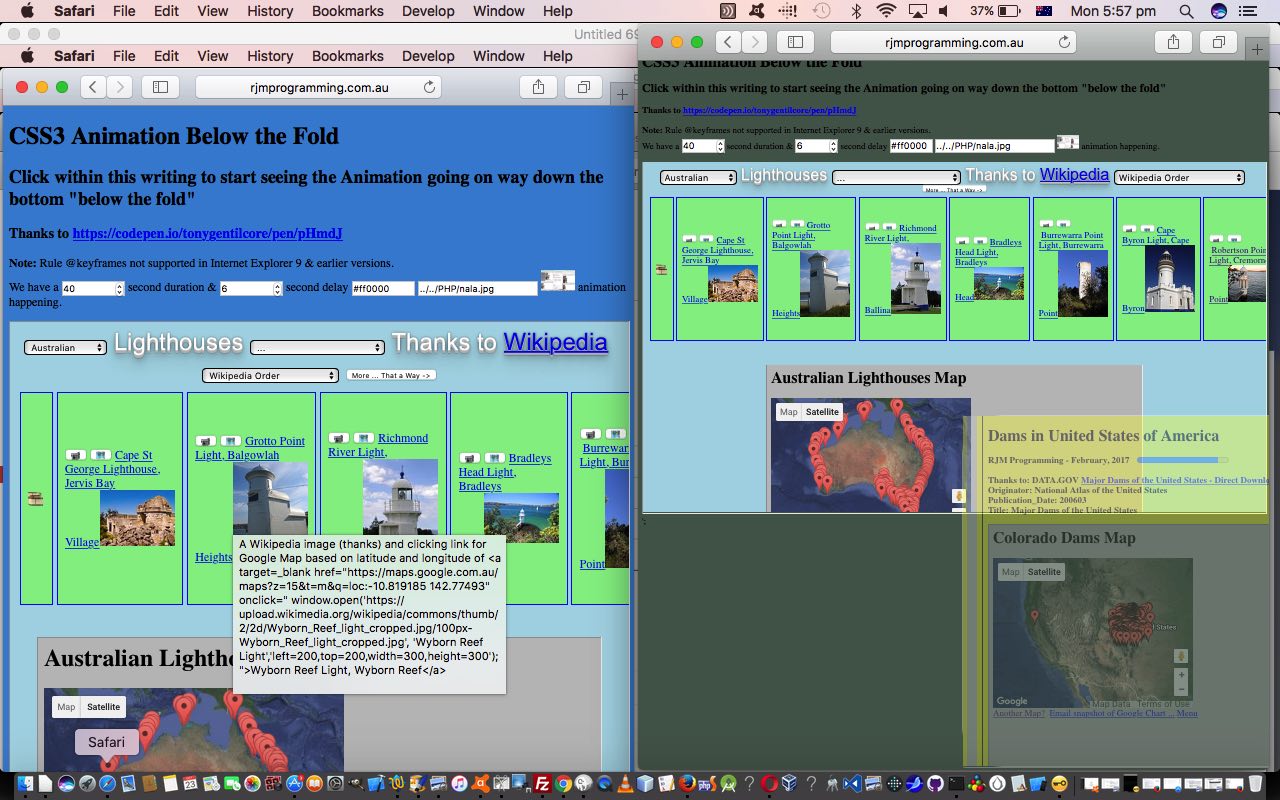Screen dimensions: 1280x800
Task: Open the codepen.io link in the left window
Action: point(207,234)
